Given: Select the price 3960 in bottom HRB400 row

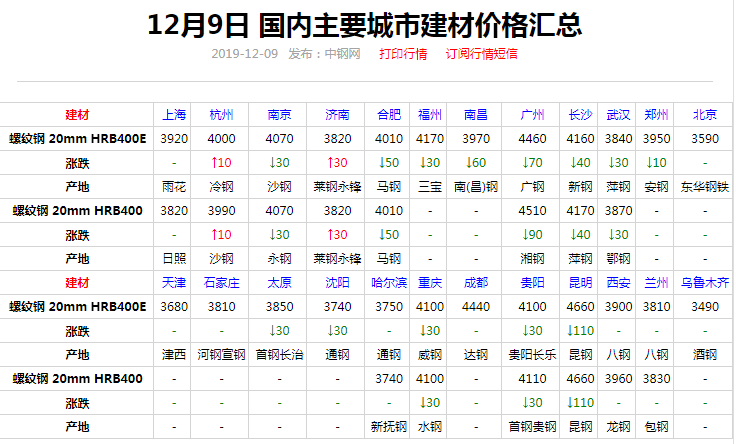Looking at the screenshot, I should point(618,379).
